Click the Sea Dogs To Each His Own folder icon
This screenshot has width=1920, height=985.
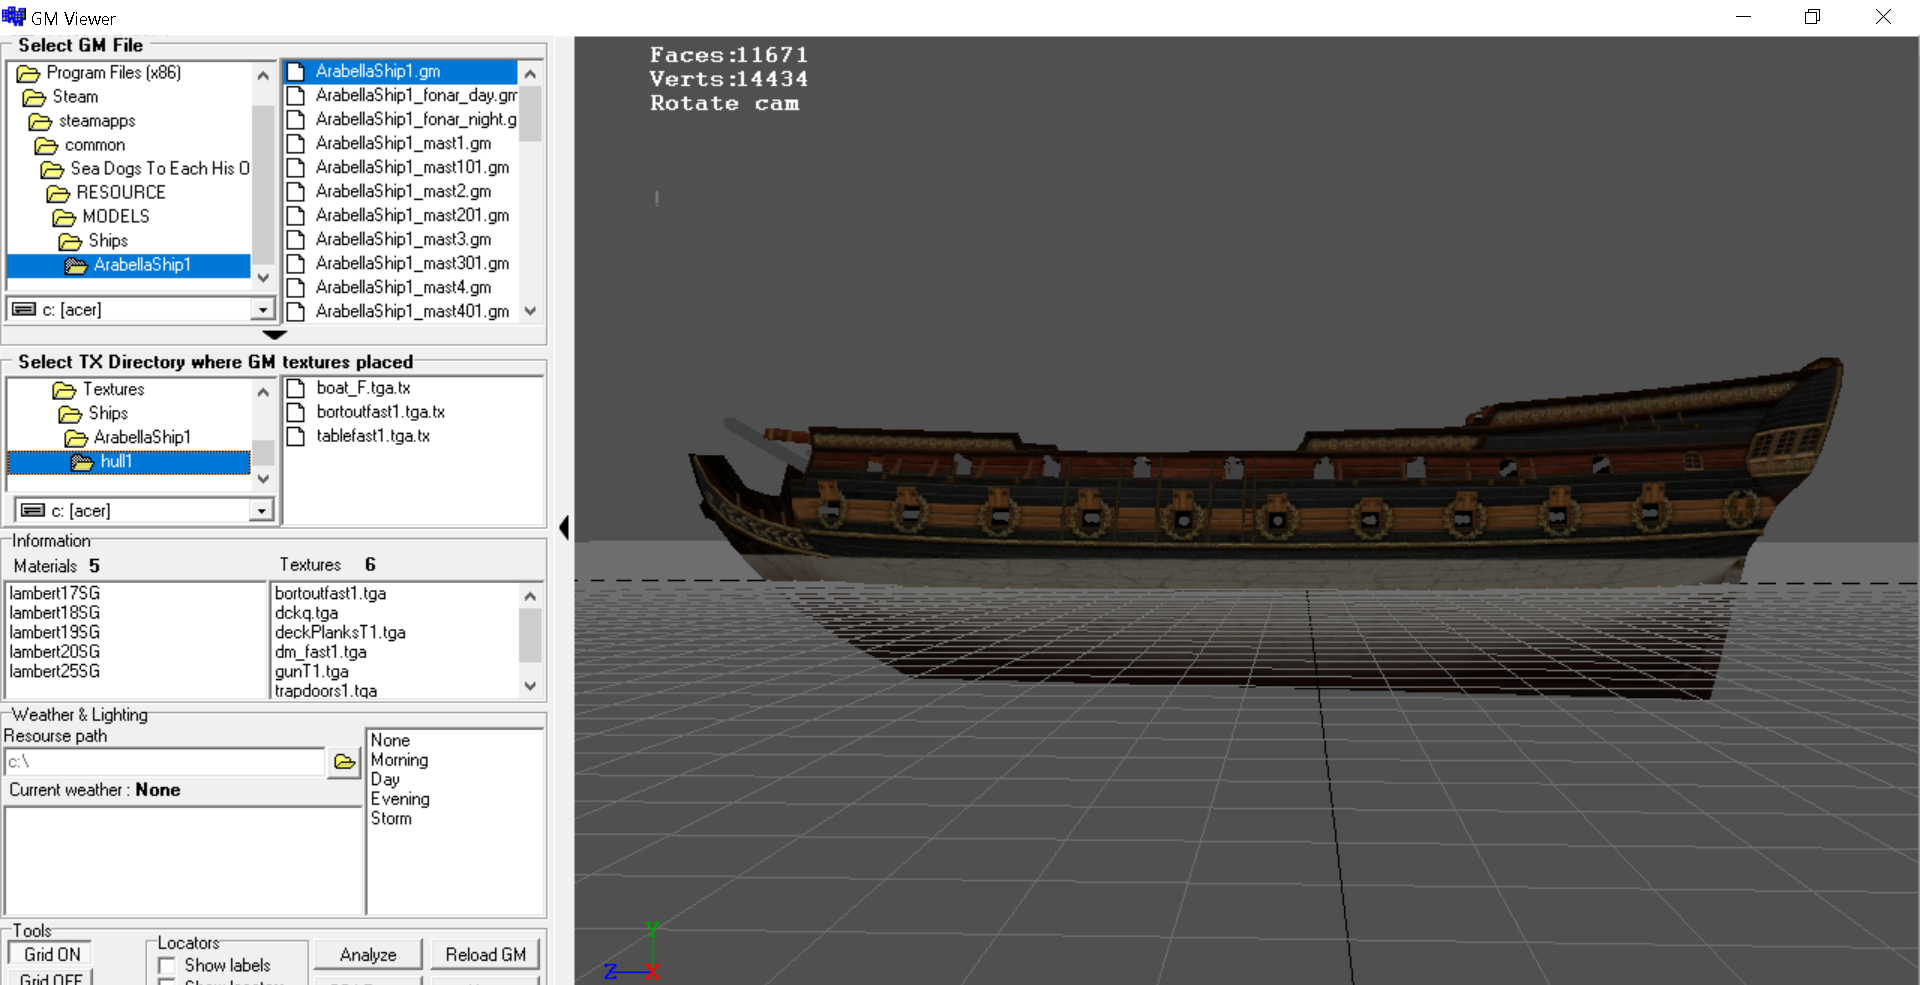point(52,169)
